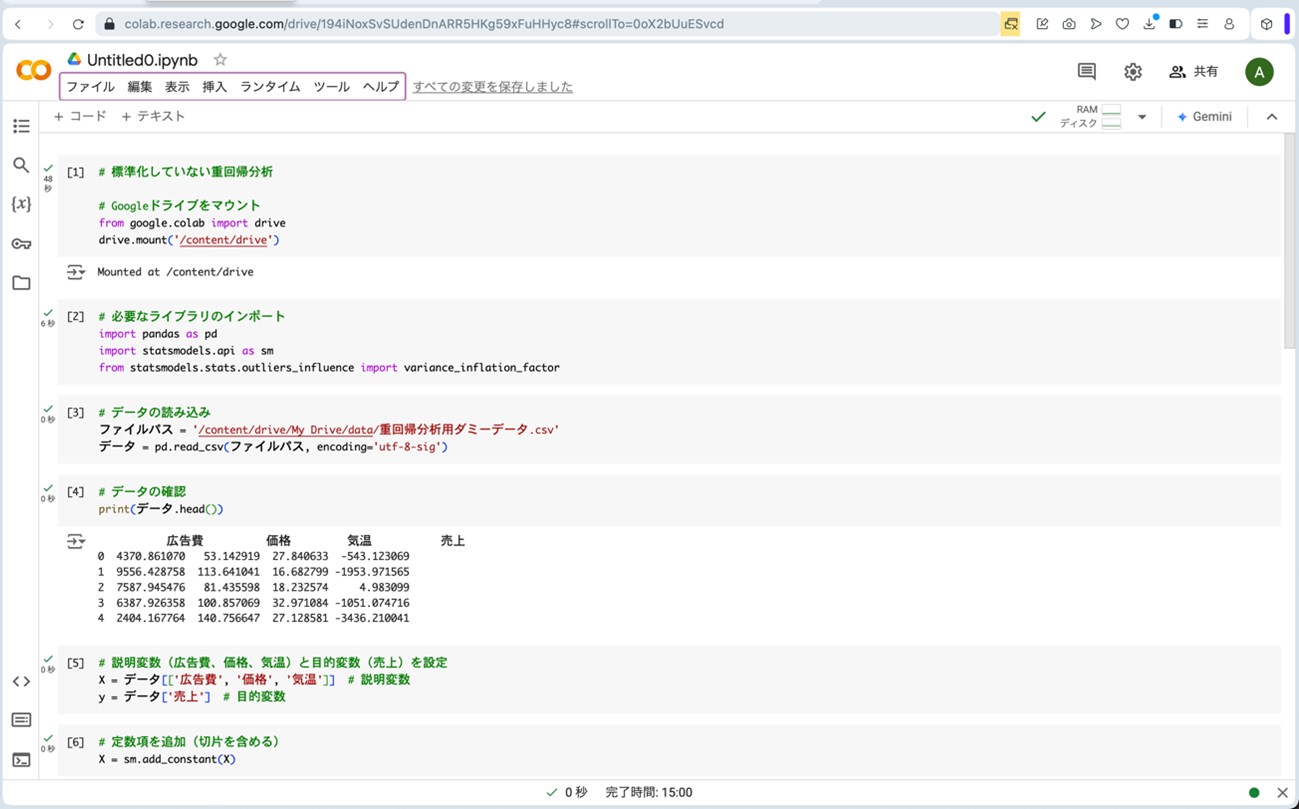Click the '/content/drive' path link in cell 1
This screenshot has height=809, width=1299.
tap(226, 240)
